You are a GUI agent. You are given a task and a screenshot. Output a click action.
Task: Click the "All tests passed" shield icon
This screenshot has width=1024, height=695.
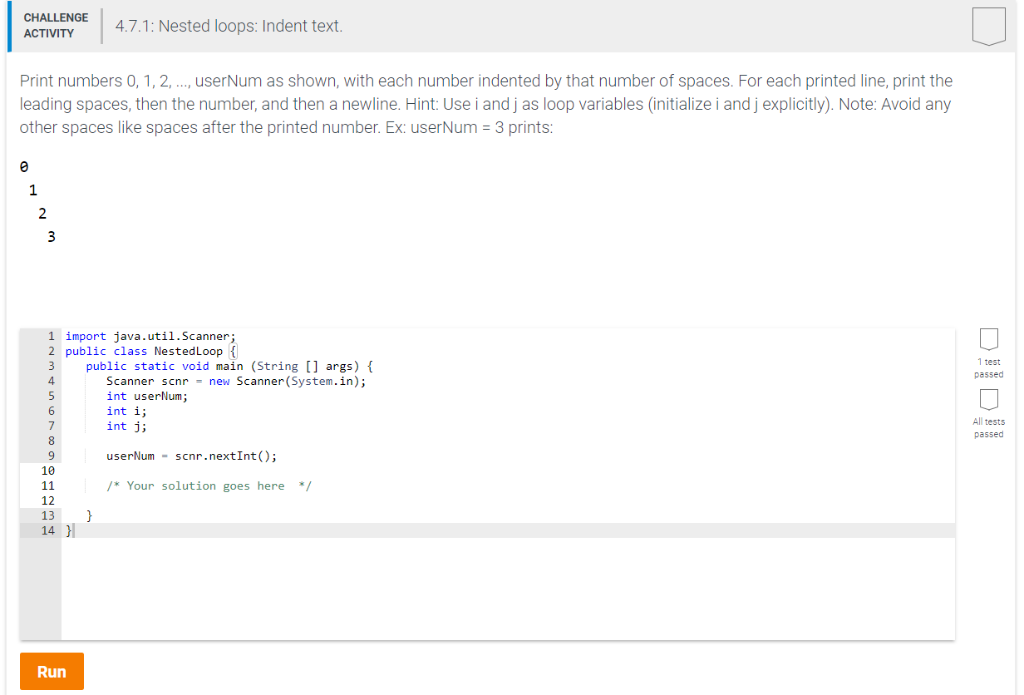click(x=988, y=400)
